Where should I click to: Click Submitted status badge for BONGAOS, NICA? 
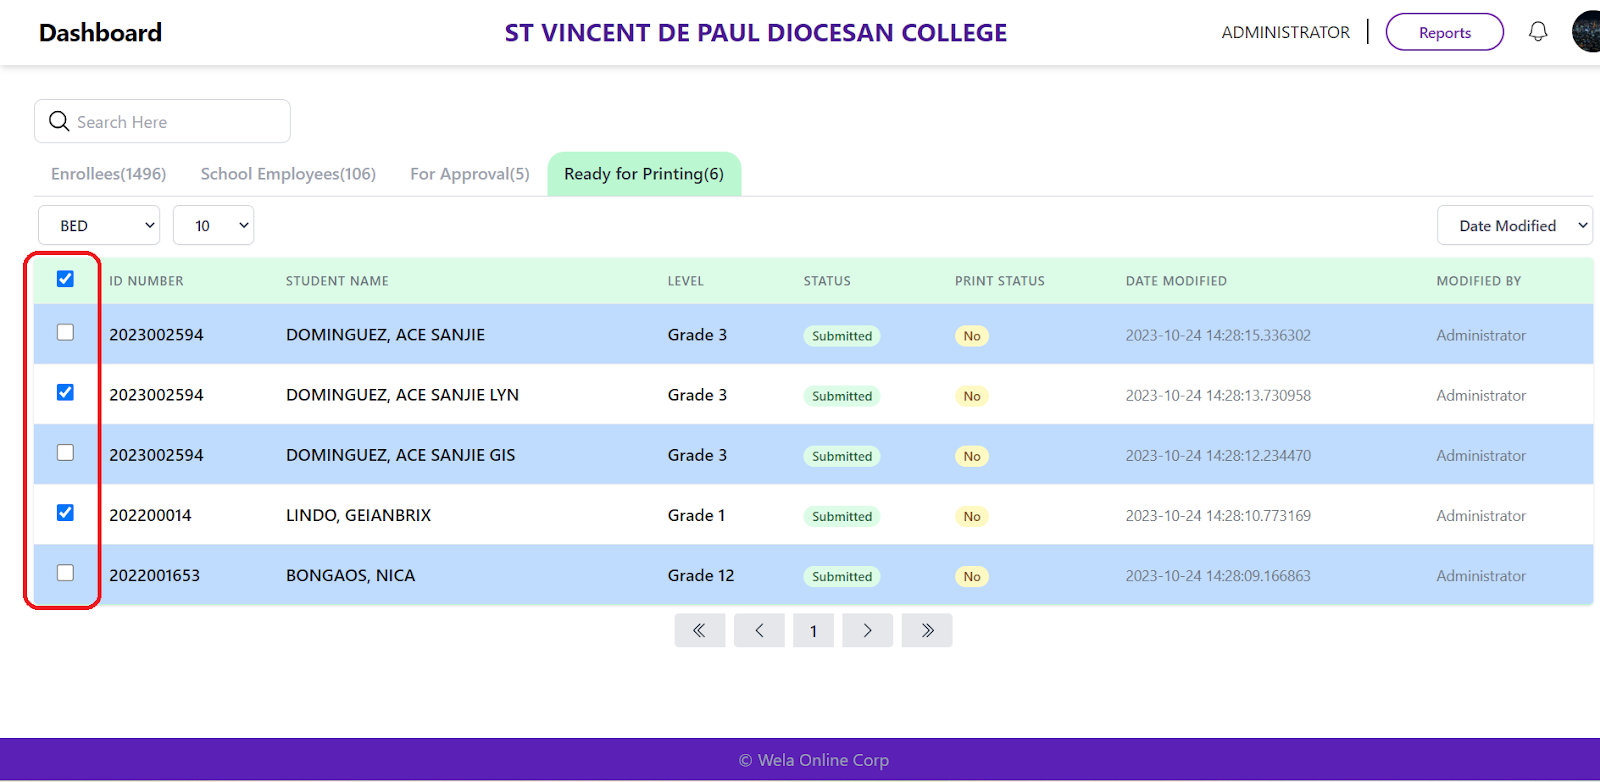pyautogui.click(x=842, y=576)
